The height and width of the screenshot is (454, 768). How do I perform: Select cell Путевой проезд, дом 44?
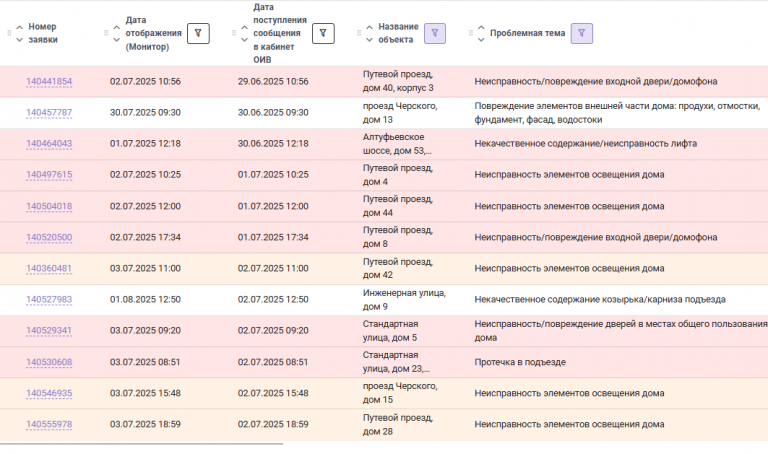point(398,206)
